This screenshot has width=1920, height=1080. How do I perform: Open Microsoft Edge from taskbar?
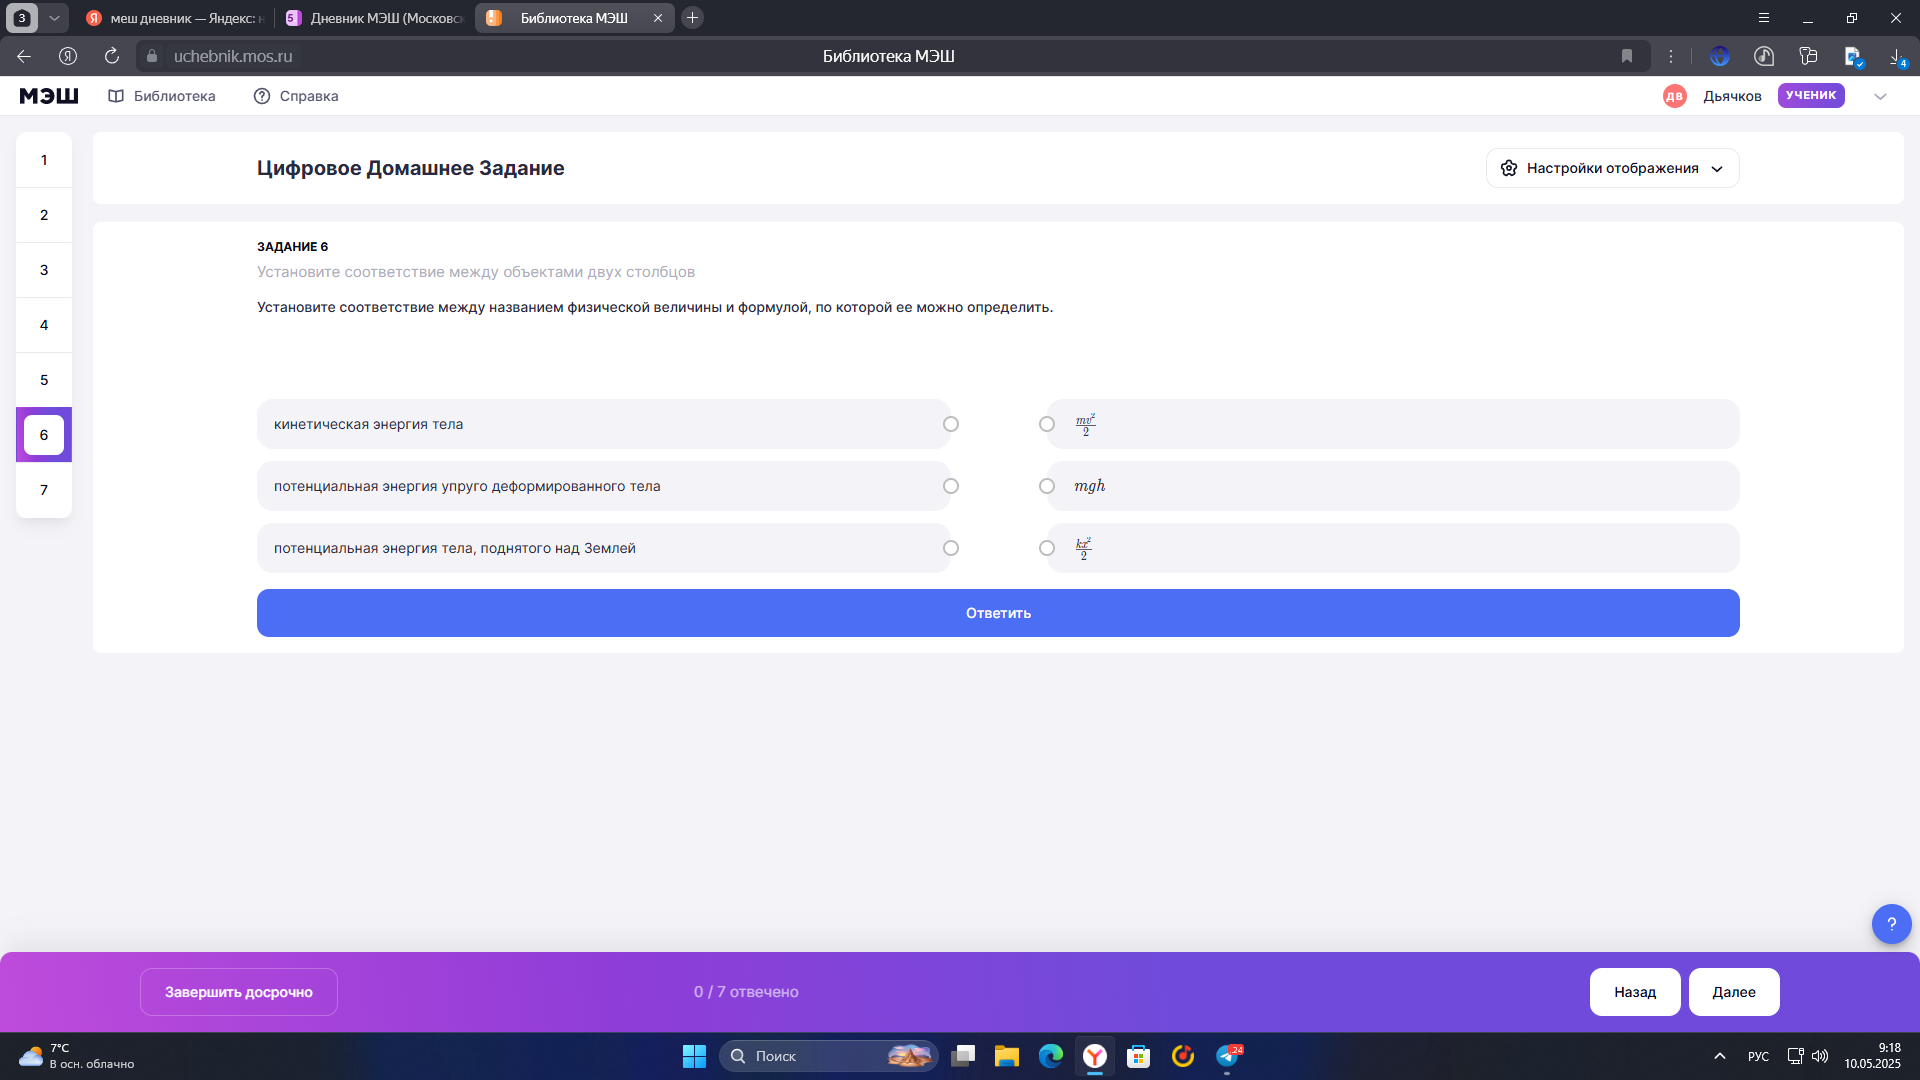click(1050, 1056)
